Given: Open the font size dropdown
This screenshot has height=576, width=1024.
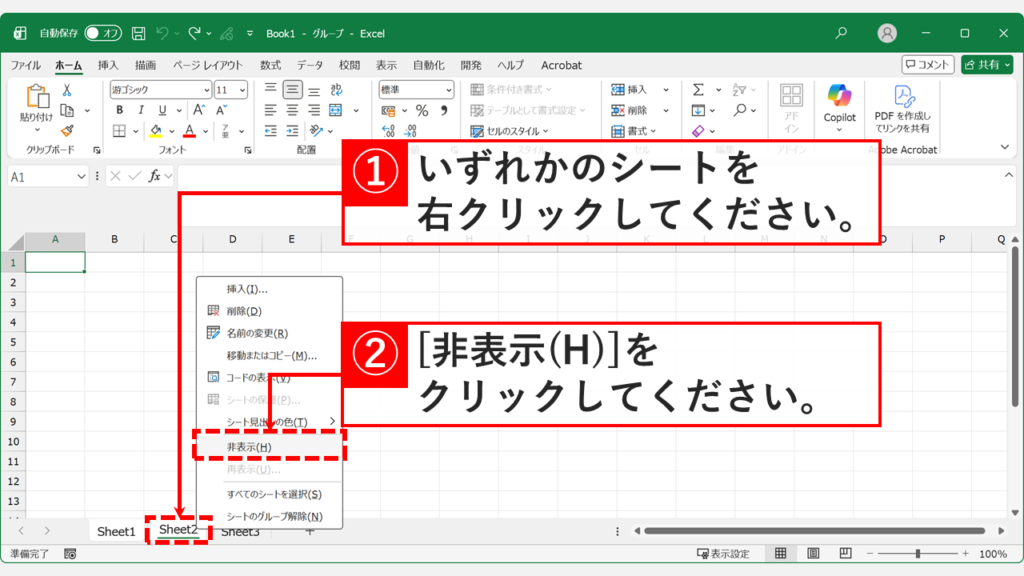Looking at the screenshot, I should [242, 90].
